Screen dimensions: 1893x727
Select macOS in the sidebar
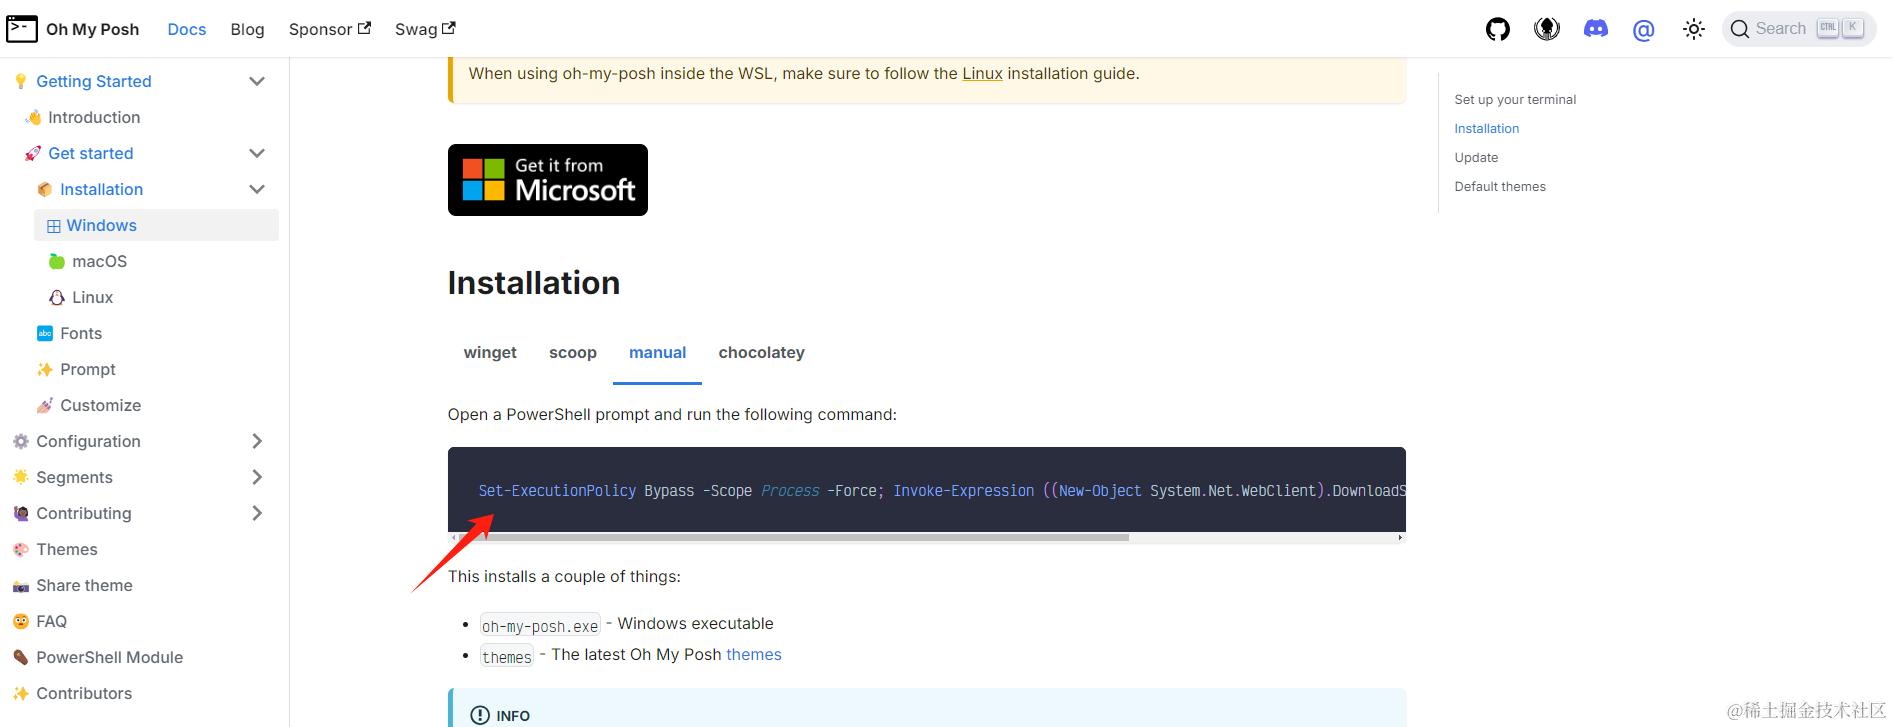tap(99, 261)
